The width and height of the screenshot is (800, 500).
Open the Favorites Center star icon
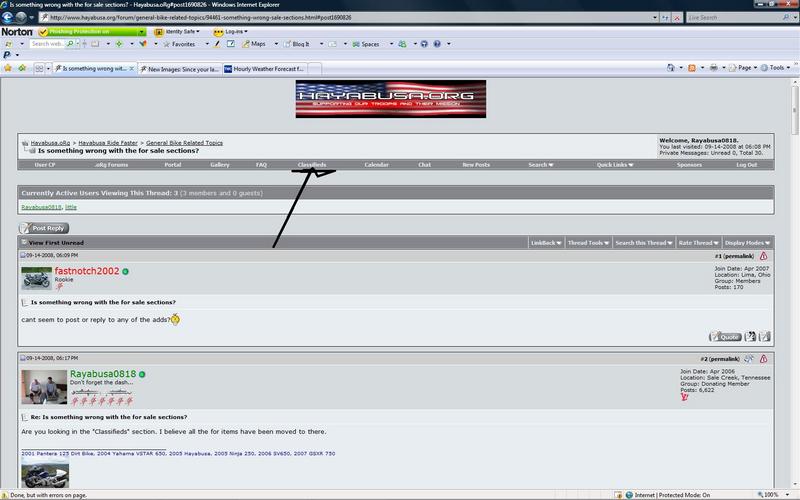8,68
